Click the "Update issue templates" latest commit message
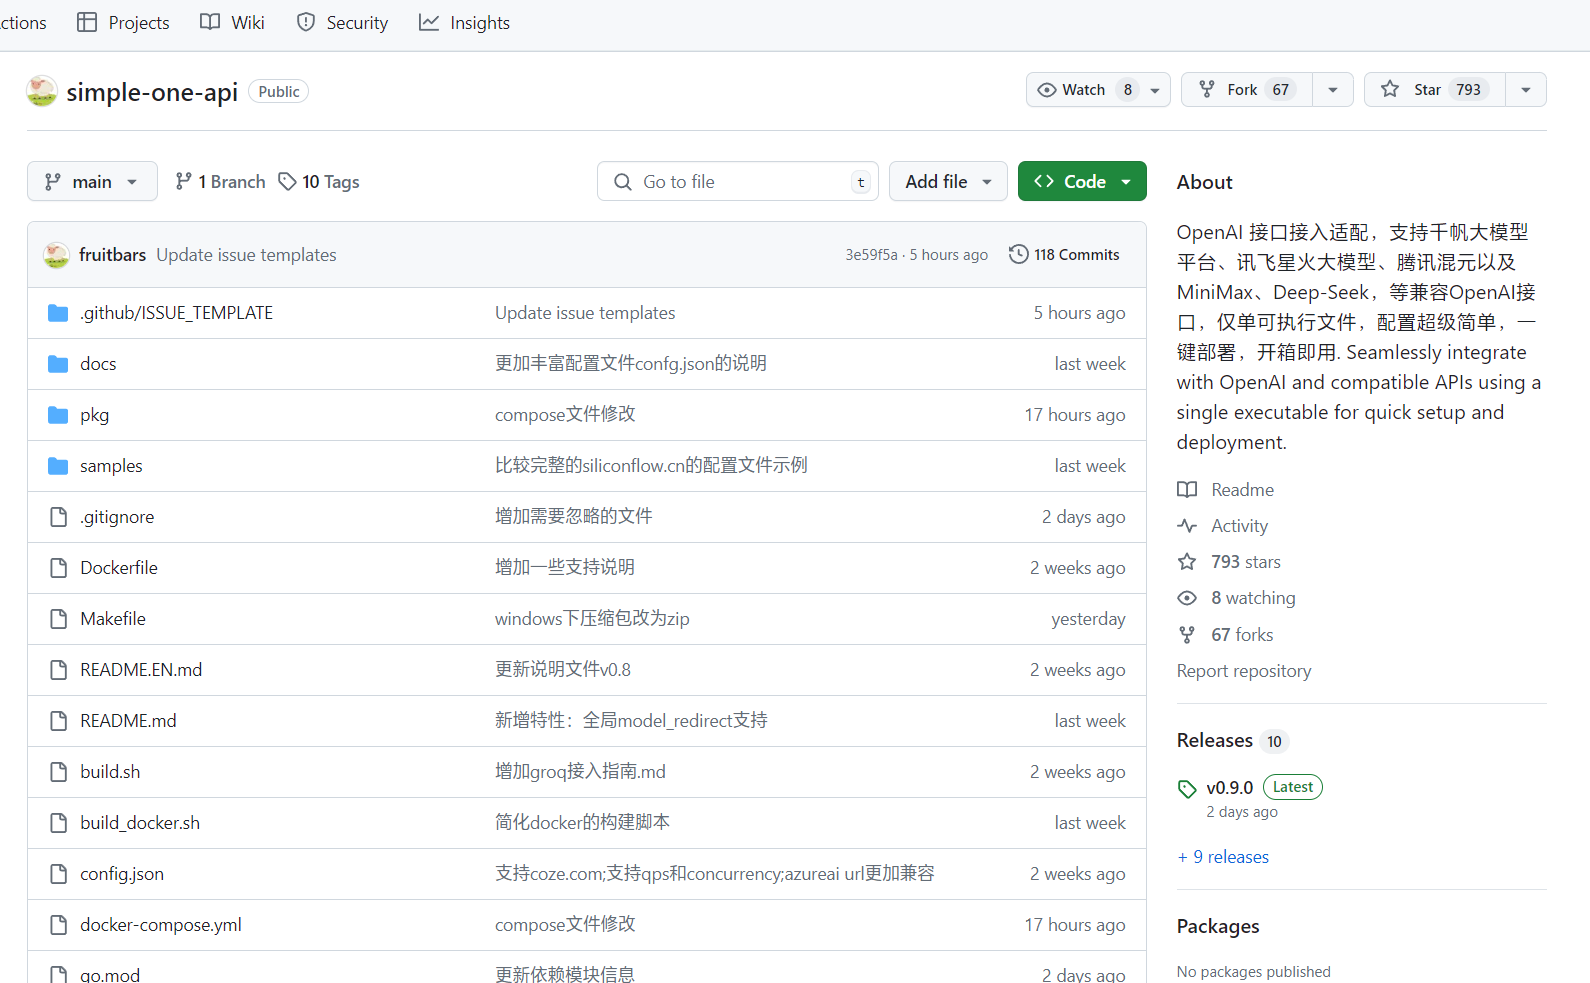This screenshot has width=1590, height=983. [246, 255]
